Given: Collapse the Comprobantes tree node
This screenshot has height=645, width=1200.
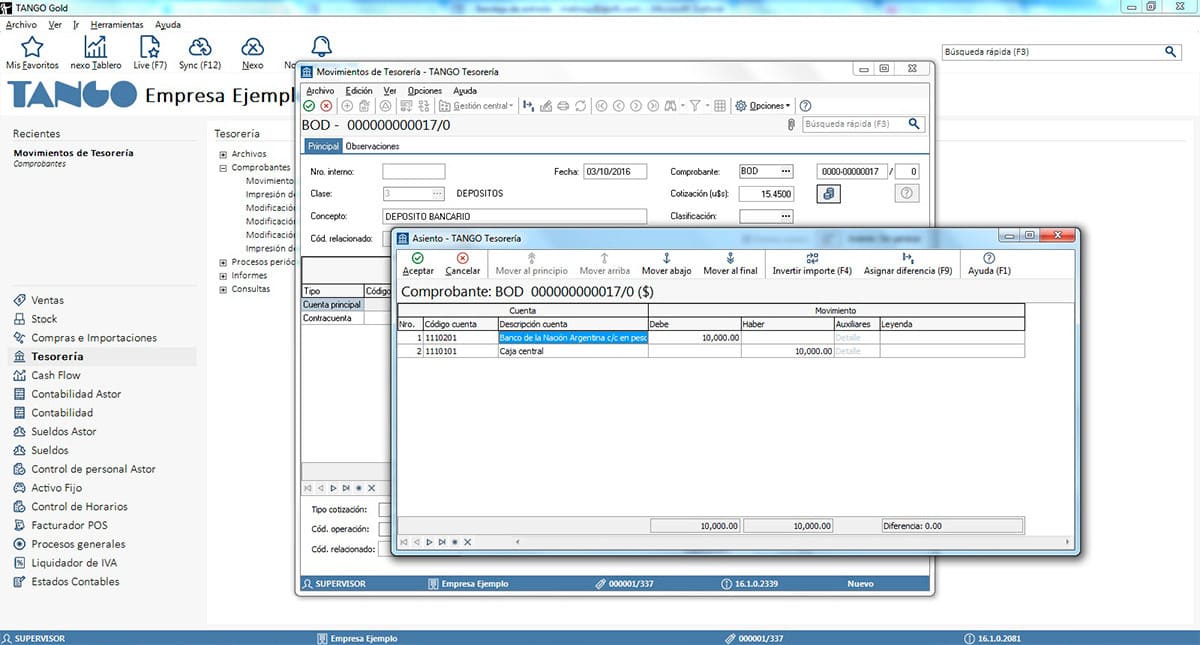Looking at the screenshot, I should pyautogui.click(x=223, y=168).
